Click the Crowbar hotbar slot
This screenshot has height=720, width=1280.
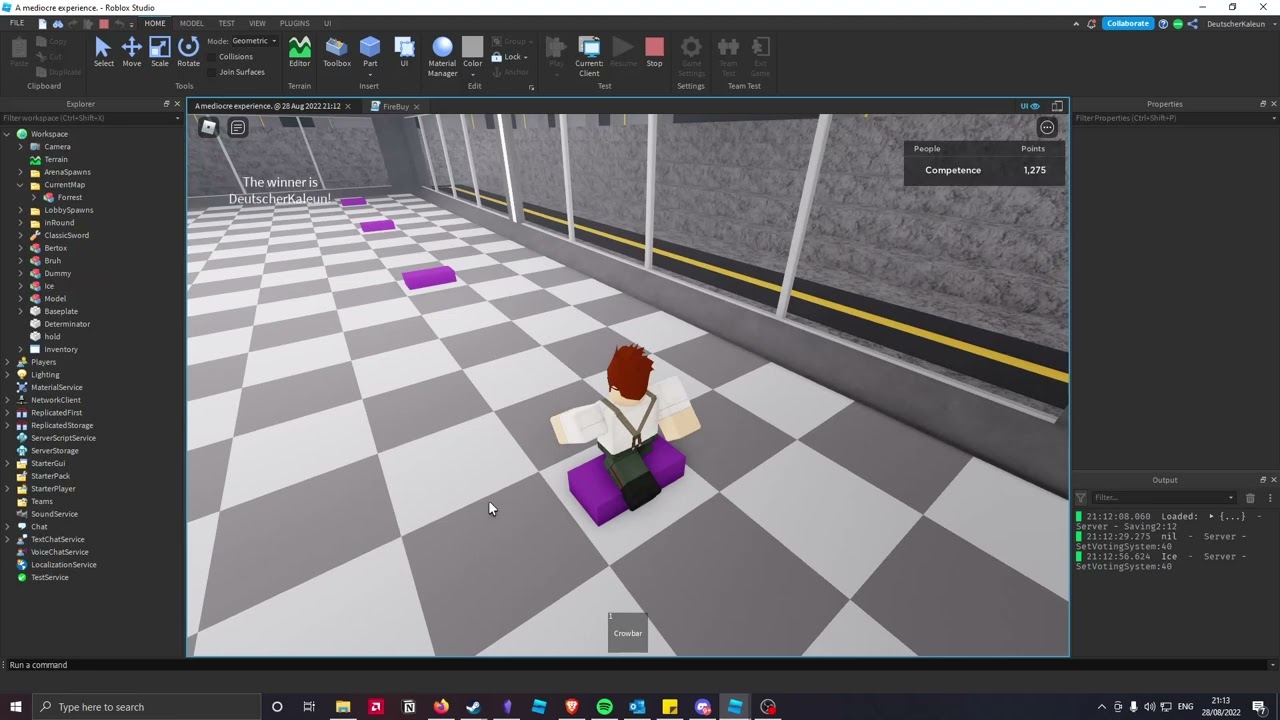[x=628, y=632]
